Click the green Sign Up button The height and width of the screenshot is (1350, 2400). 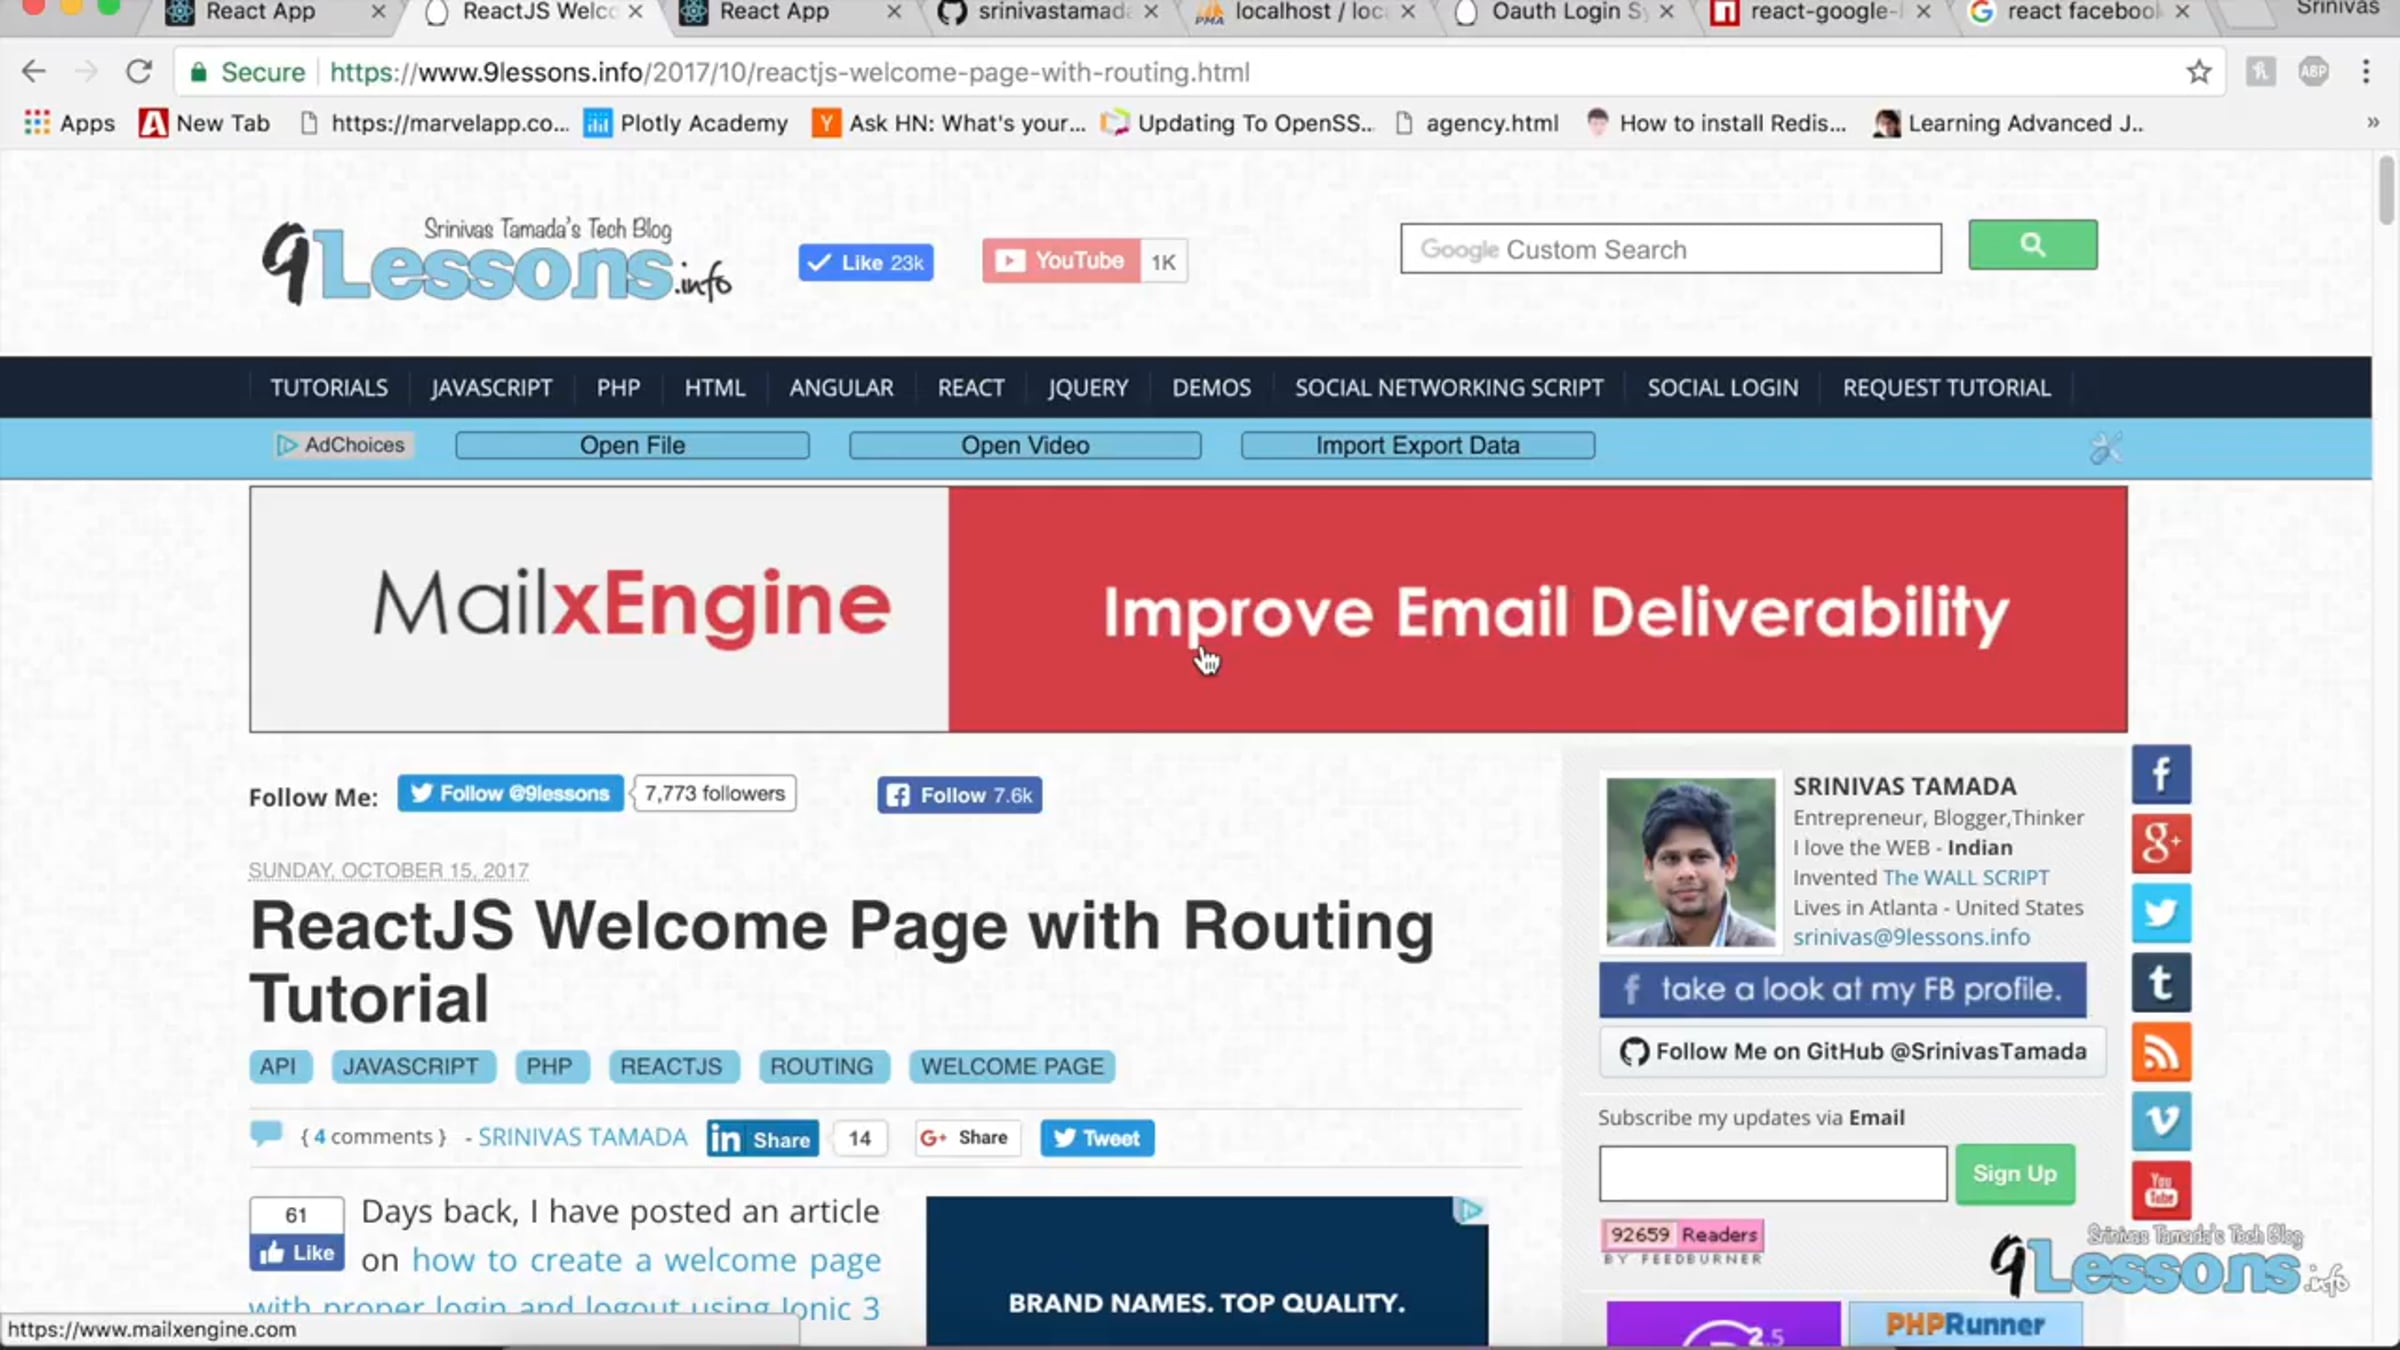coord(2014,1174)
